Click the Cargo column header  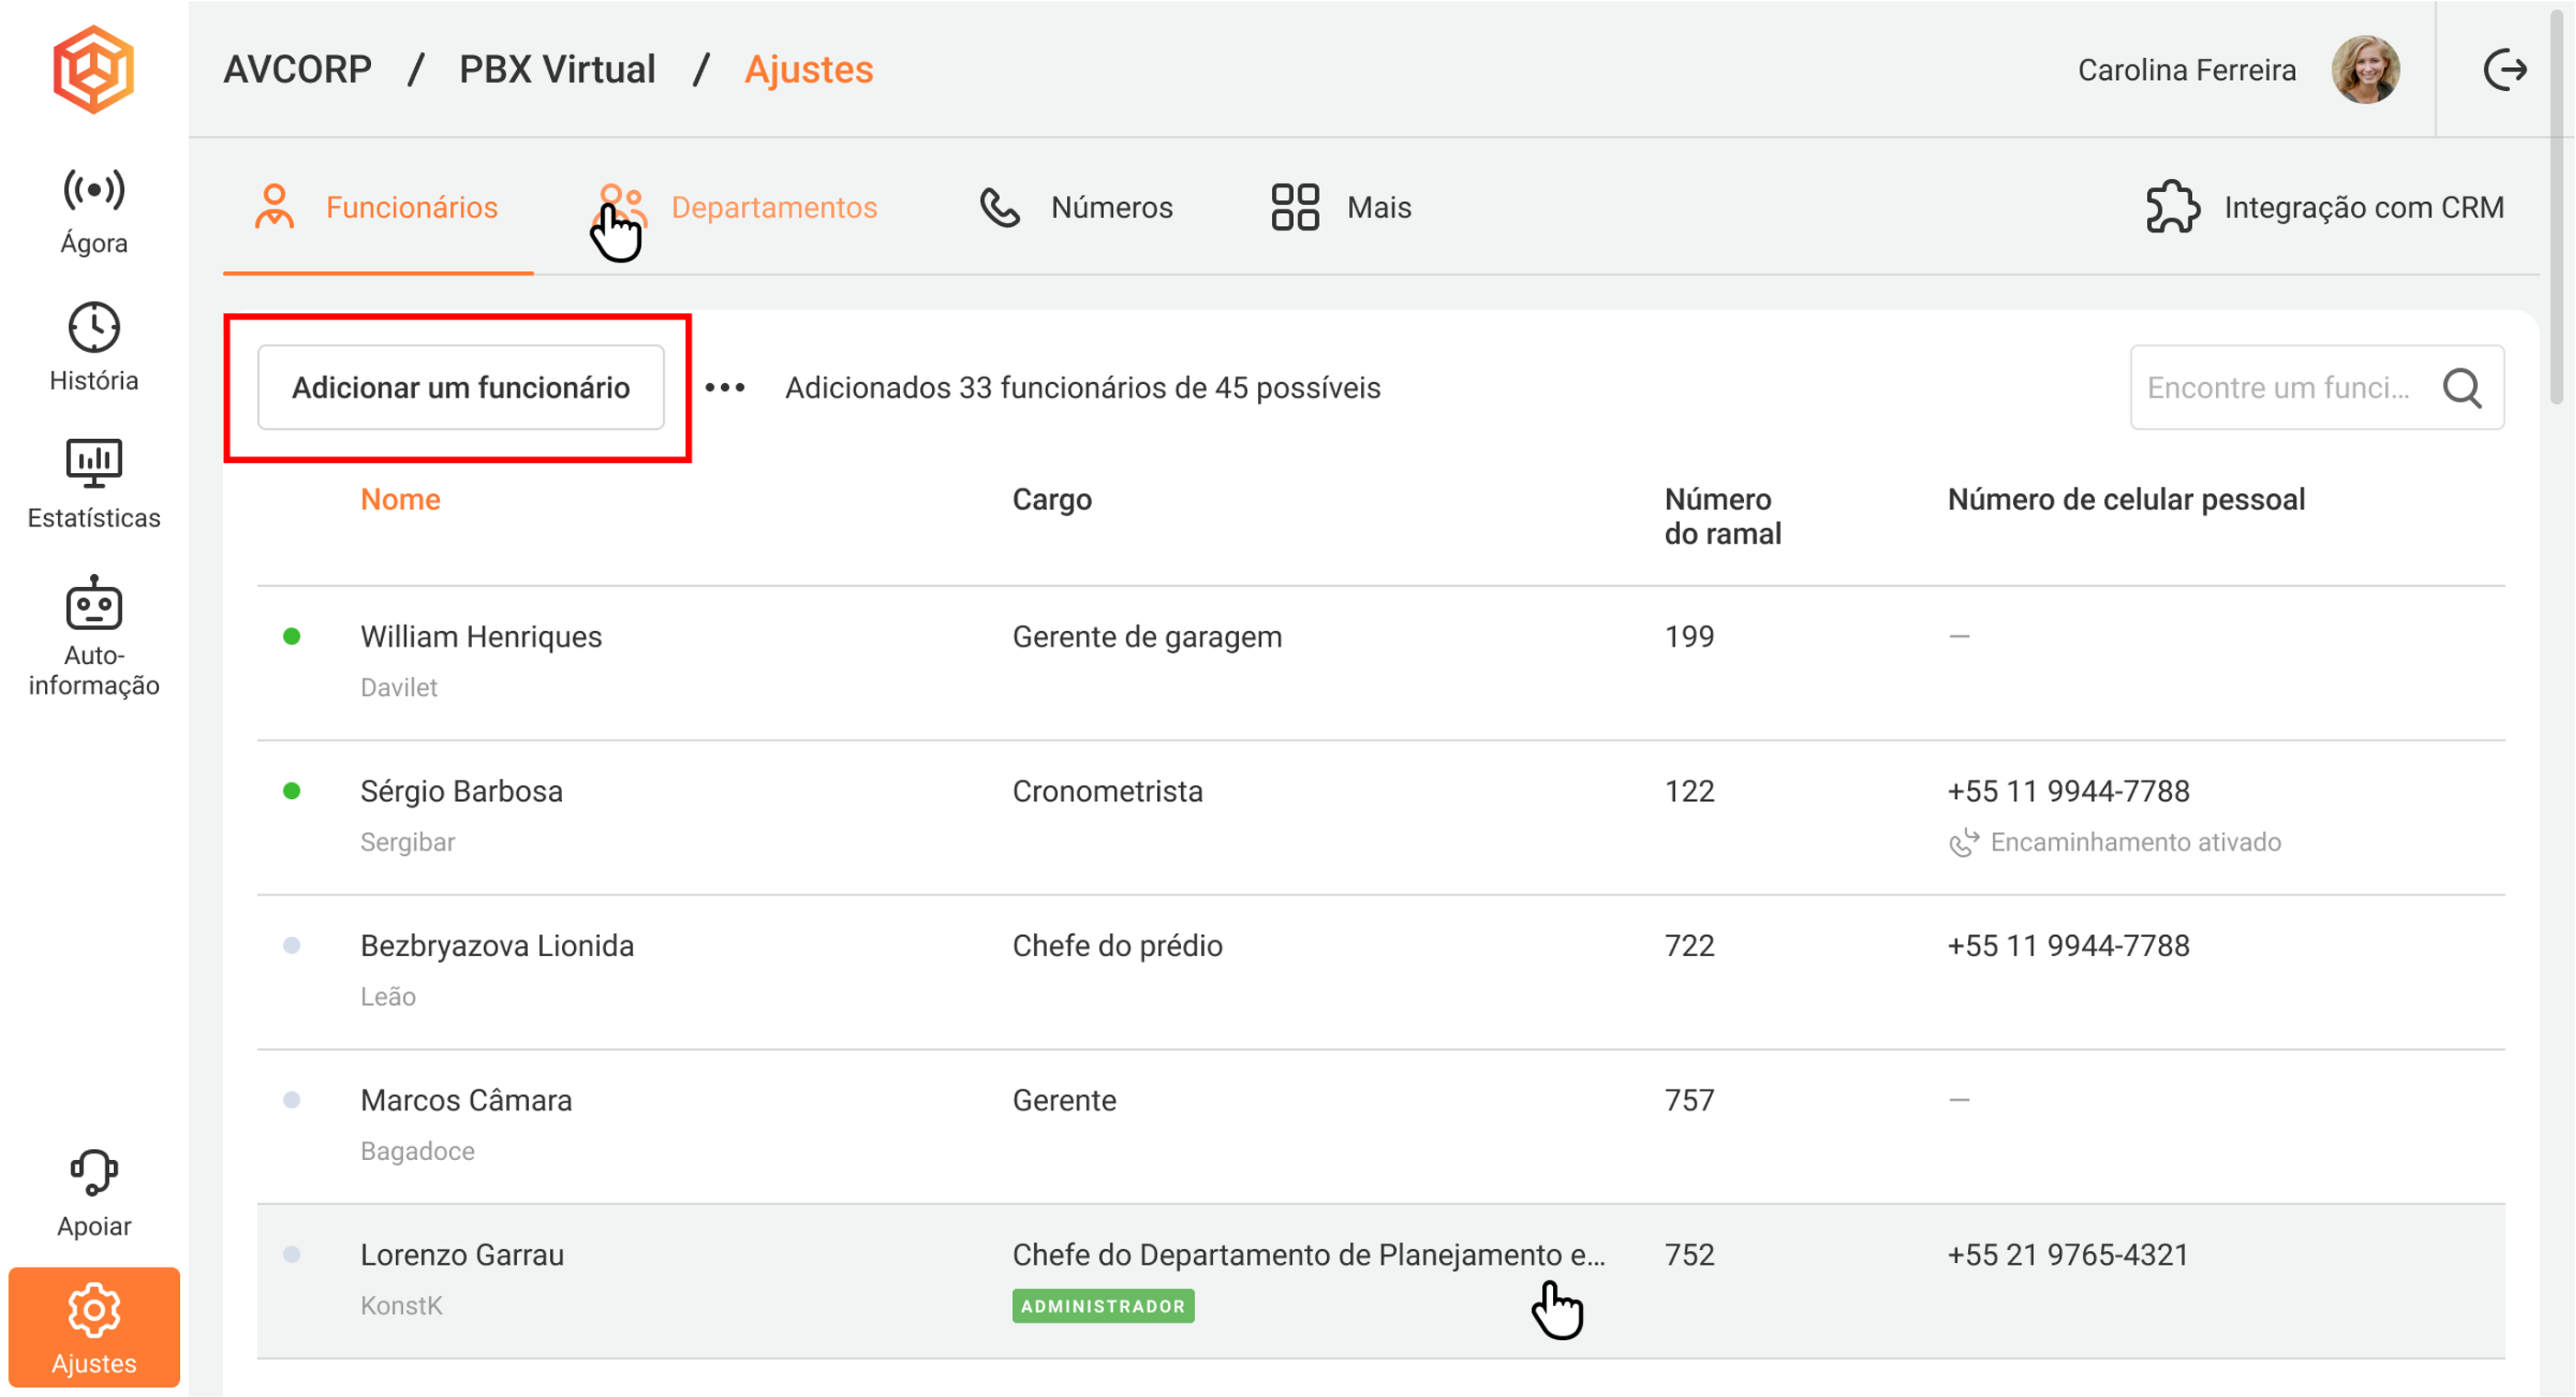[1052, 499]
